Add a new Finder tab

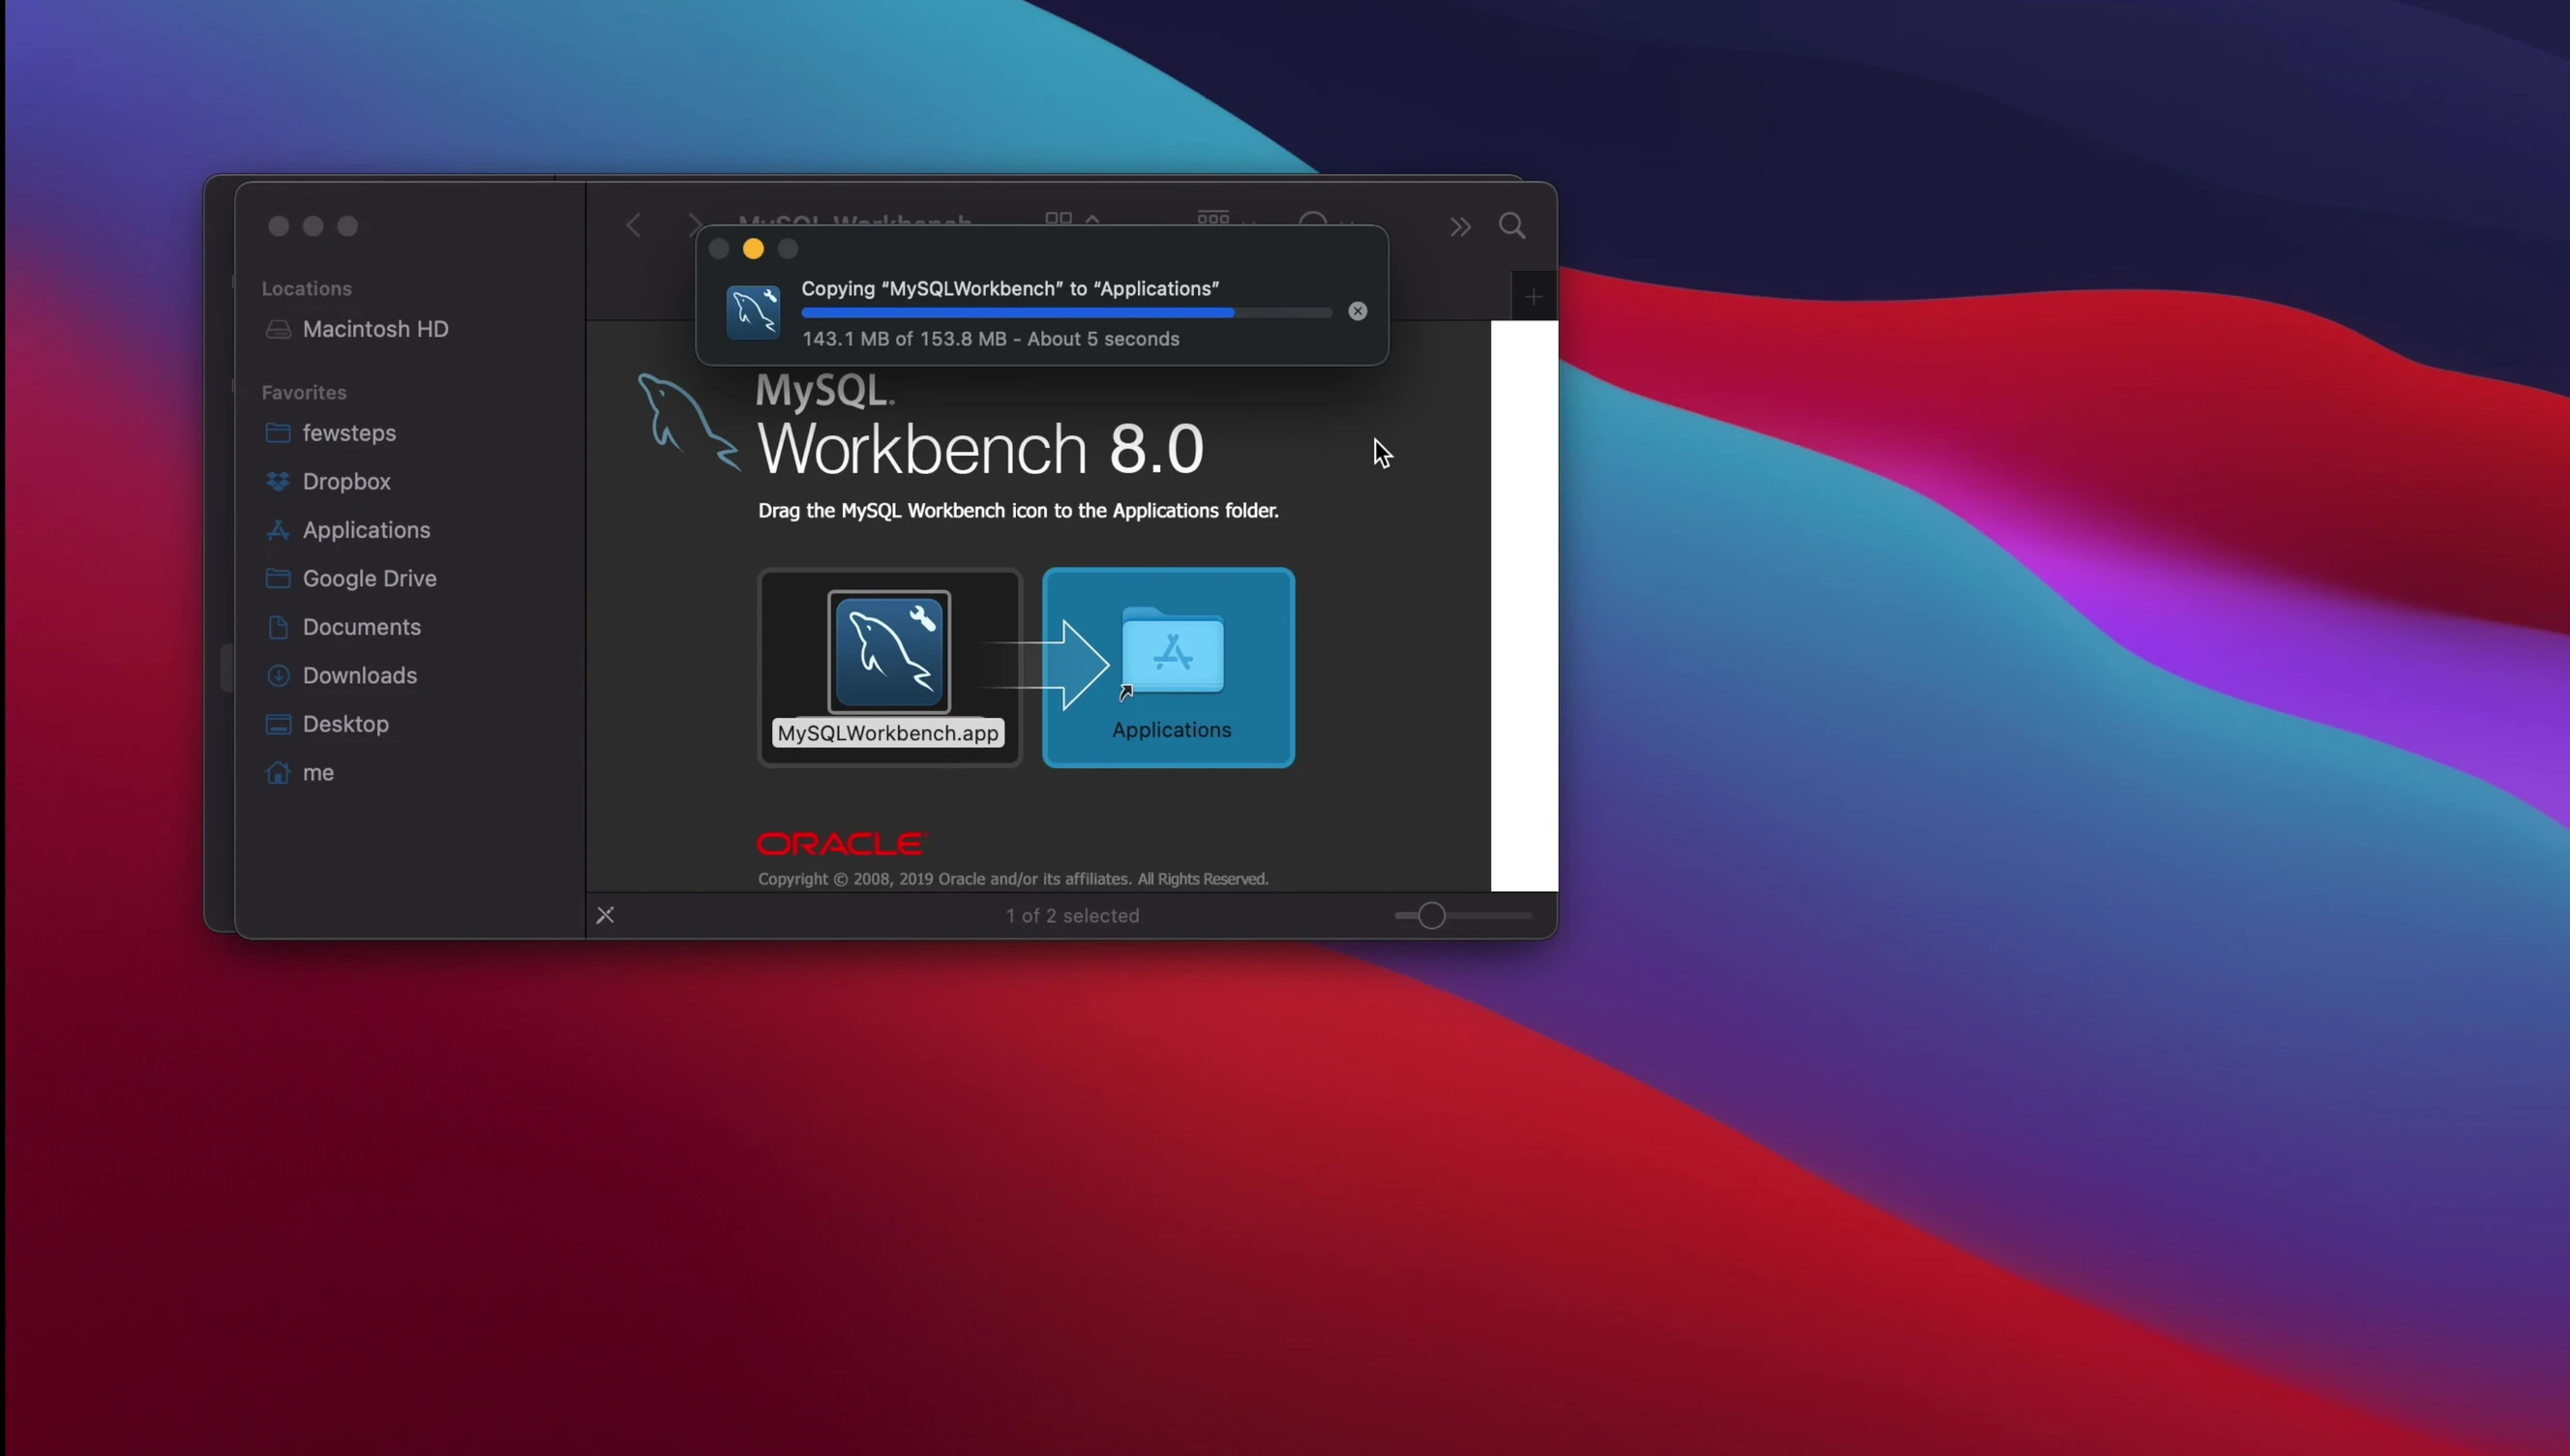tap(1533, 296)
